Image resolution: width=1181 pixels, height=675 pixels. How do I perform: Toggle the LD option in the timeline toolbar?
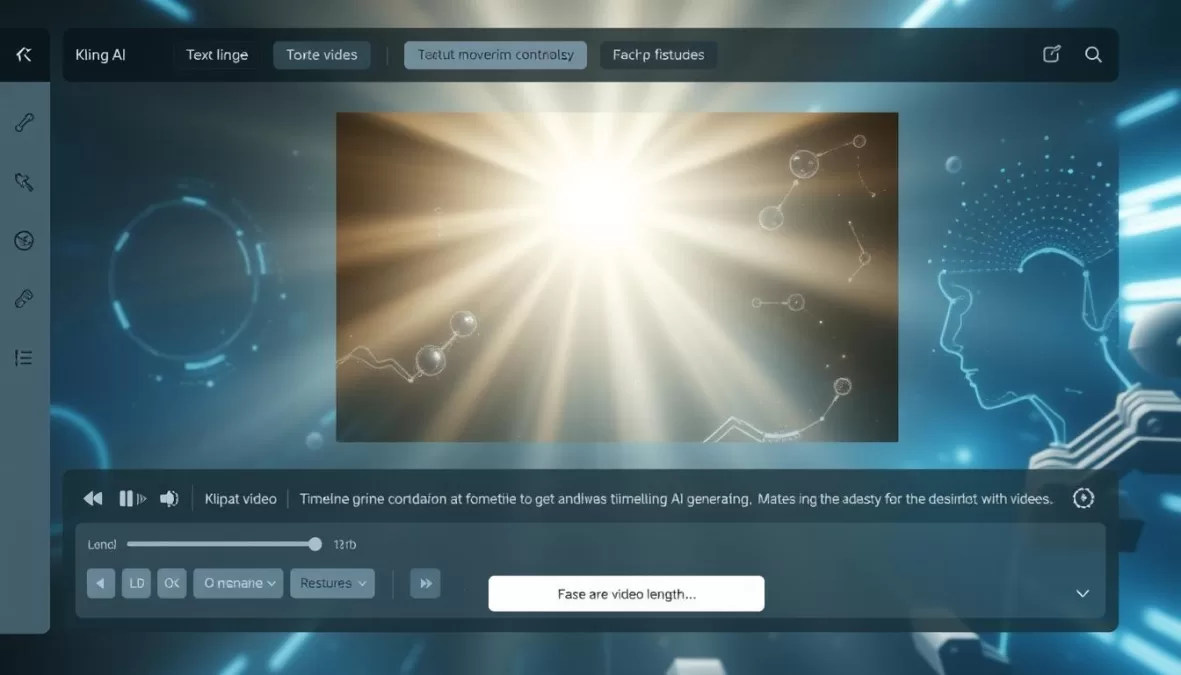136,583
